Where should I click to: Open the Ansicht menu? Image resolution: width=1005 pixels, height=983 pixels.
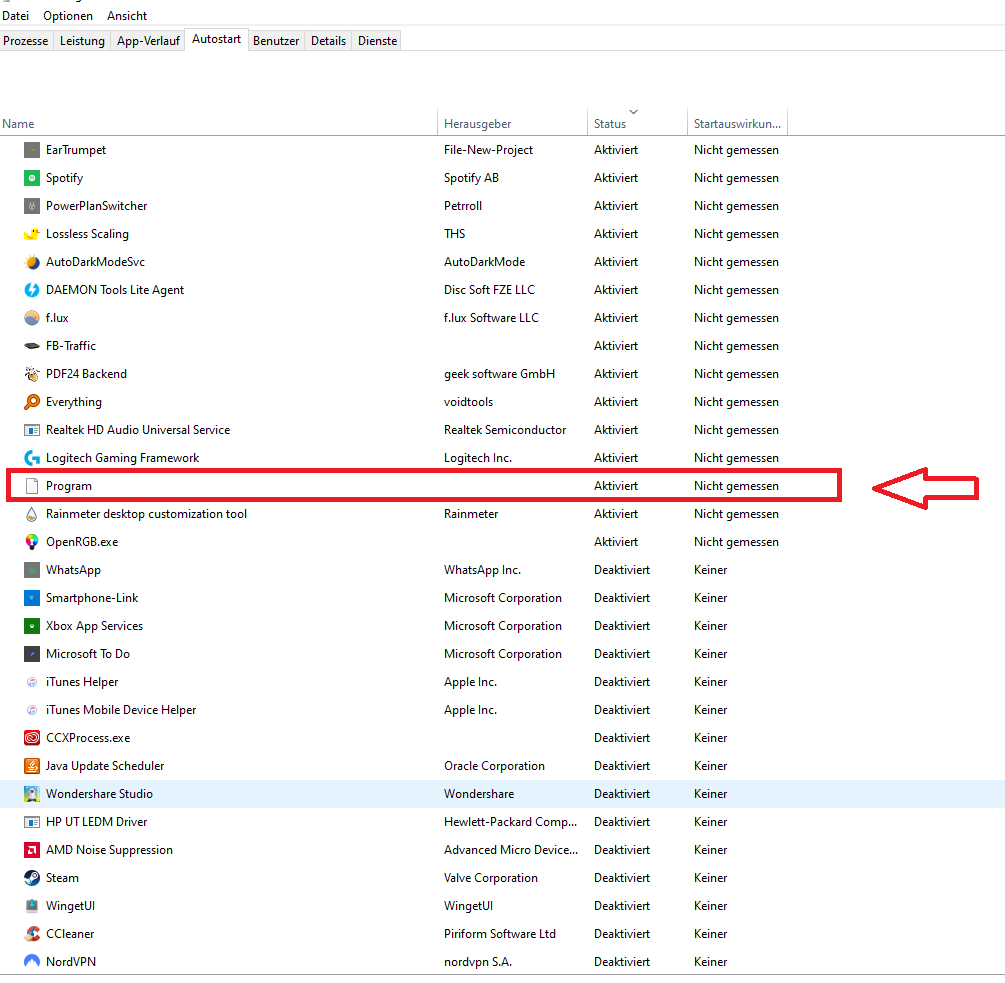pyautogui.click(x=127, y=15)
